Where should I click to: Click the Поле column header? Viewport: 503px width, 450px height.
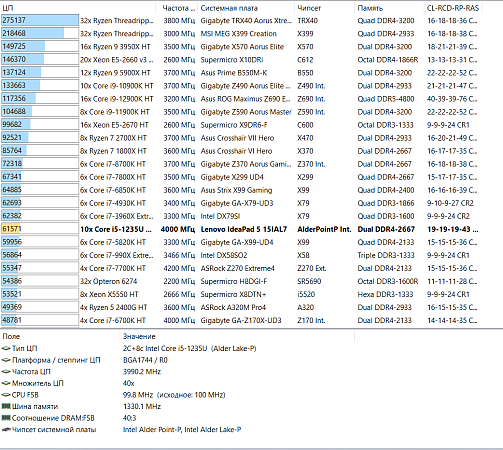(x=60, y=336)
